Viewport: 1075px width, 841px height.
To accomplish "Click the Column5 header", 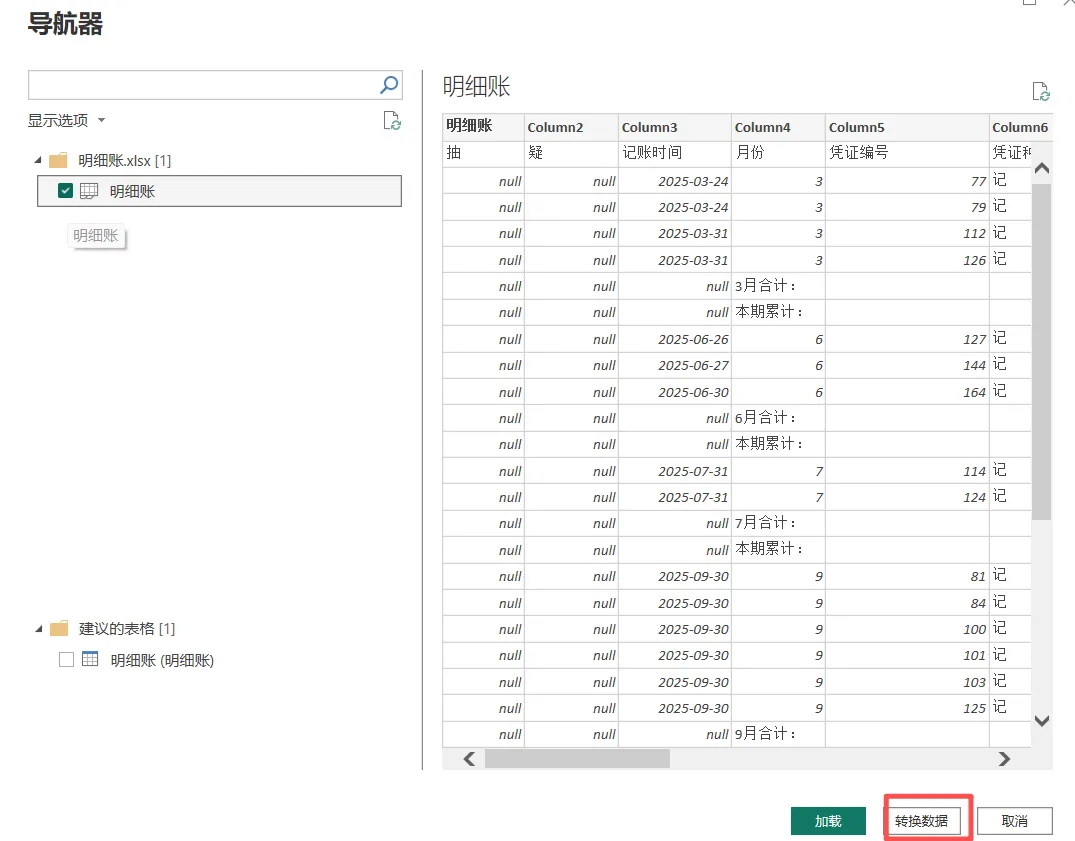I will click(907, 127).
